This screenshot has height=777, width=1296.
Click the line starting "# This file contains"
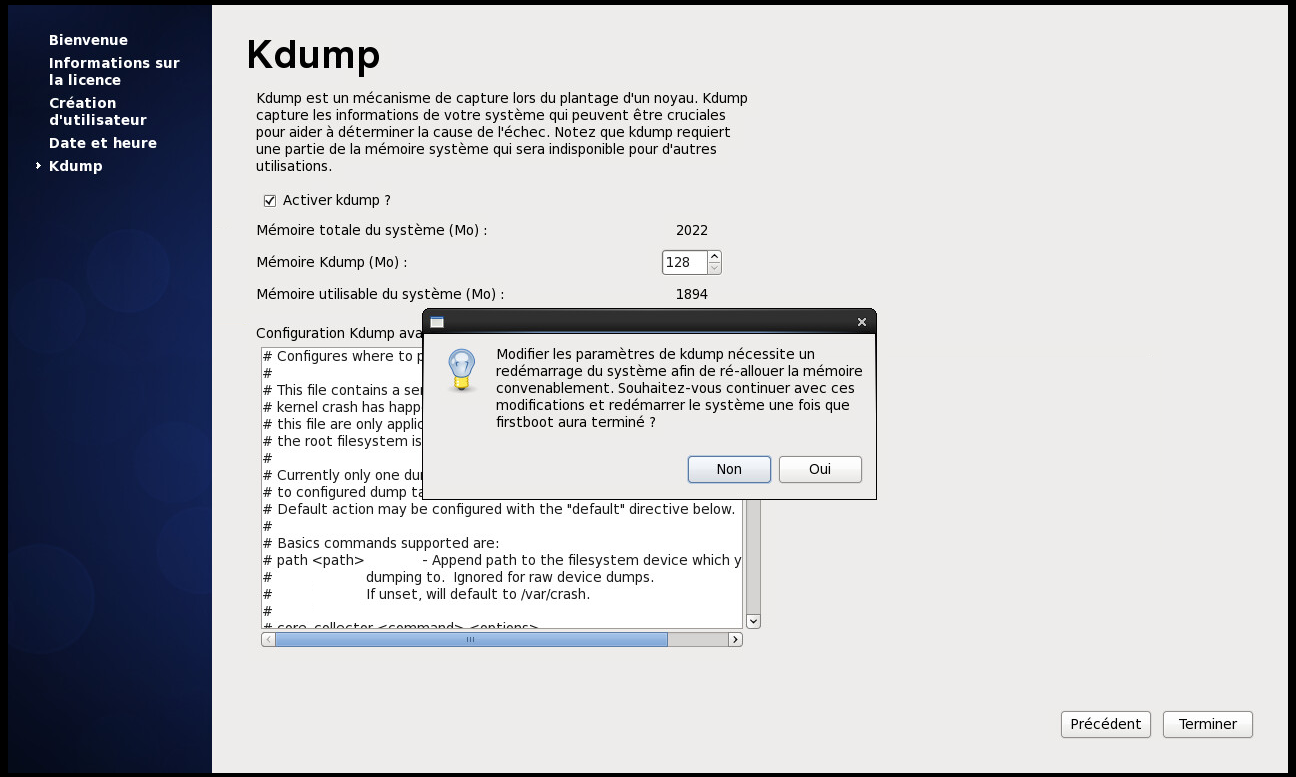(x=343, y=390)
